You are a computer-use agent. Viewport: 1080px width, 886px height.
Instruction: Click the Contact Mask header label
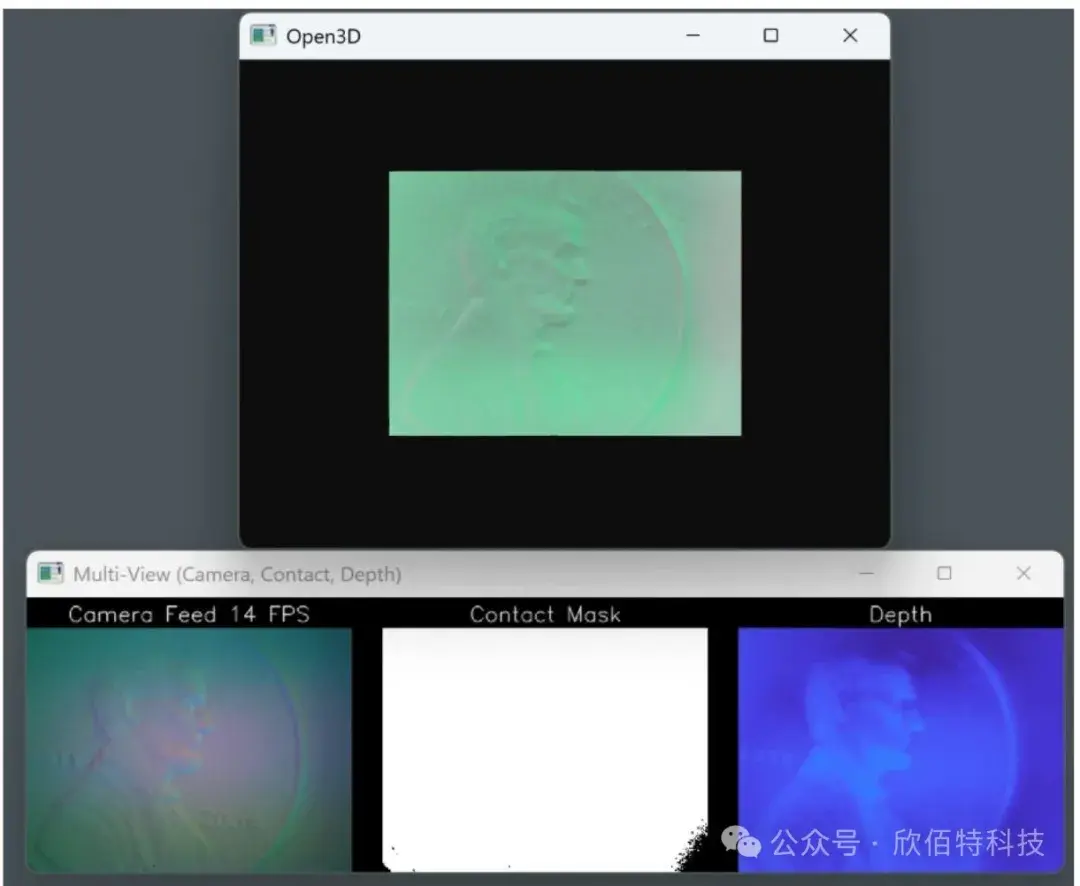(x=546, y=615)
